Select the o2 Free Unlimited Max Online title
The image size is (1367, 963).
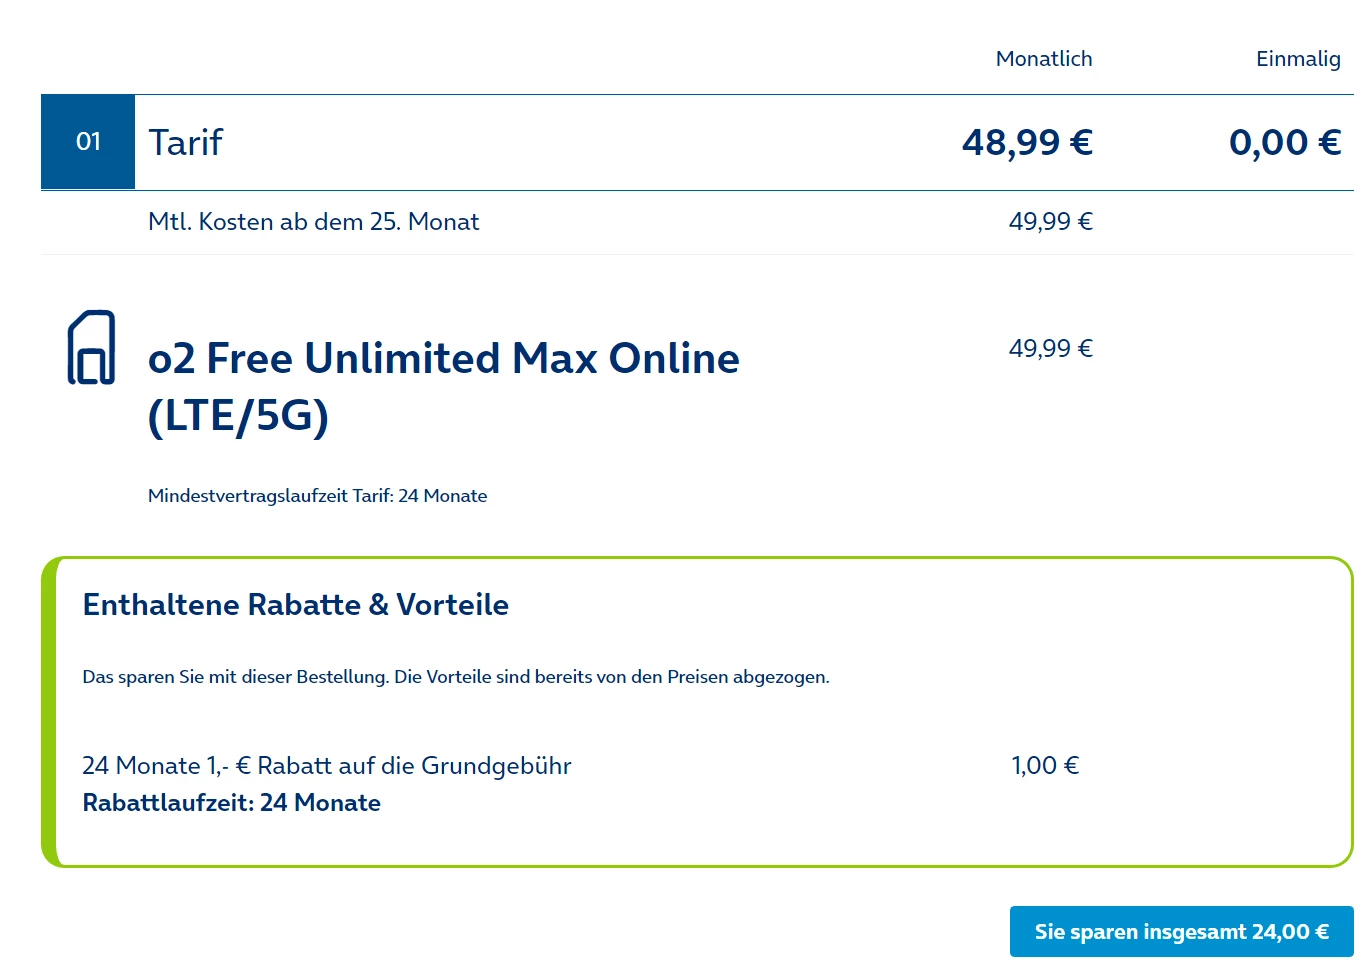(443, 358)
